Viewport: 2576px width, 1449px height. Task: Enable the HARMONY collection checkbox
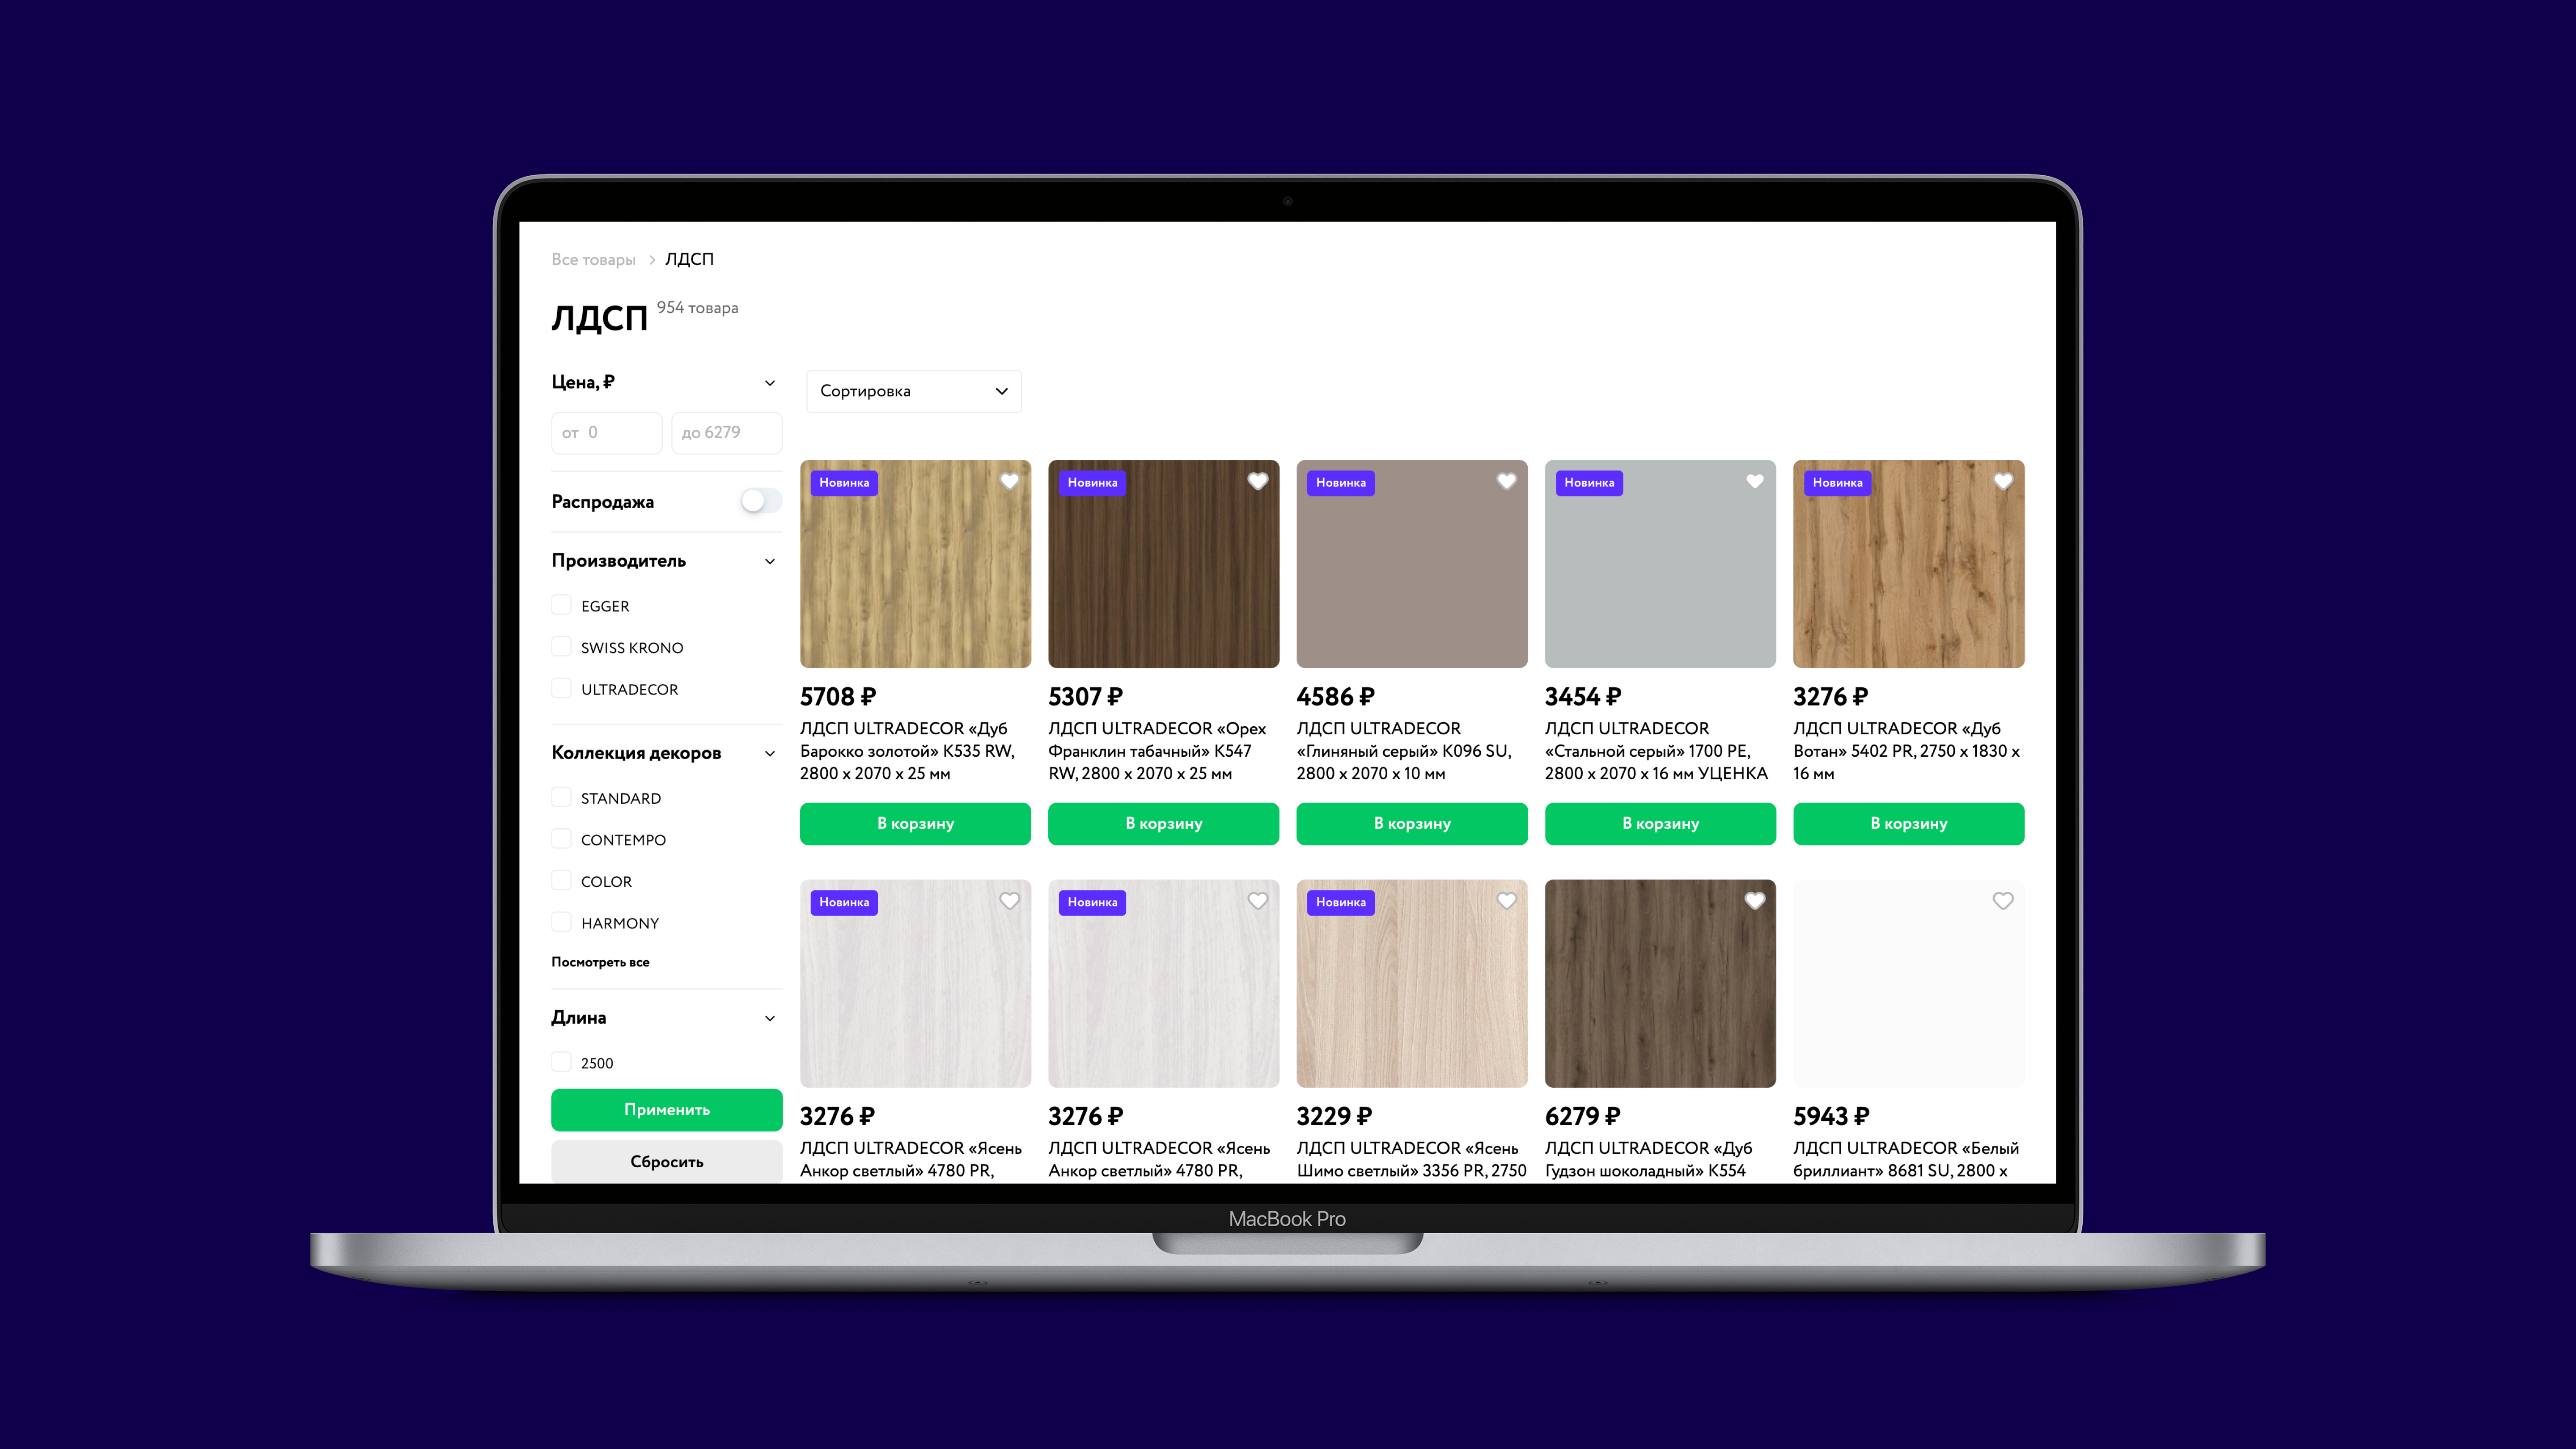pos(562,922)
